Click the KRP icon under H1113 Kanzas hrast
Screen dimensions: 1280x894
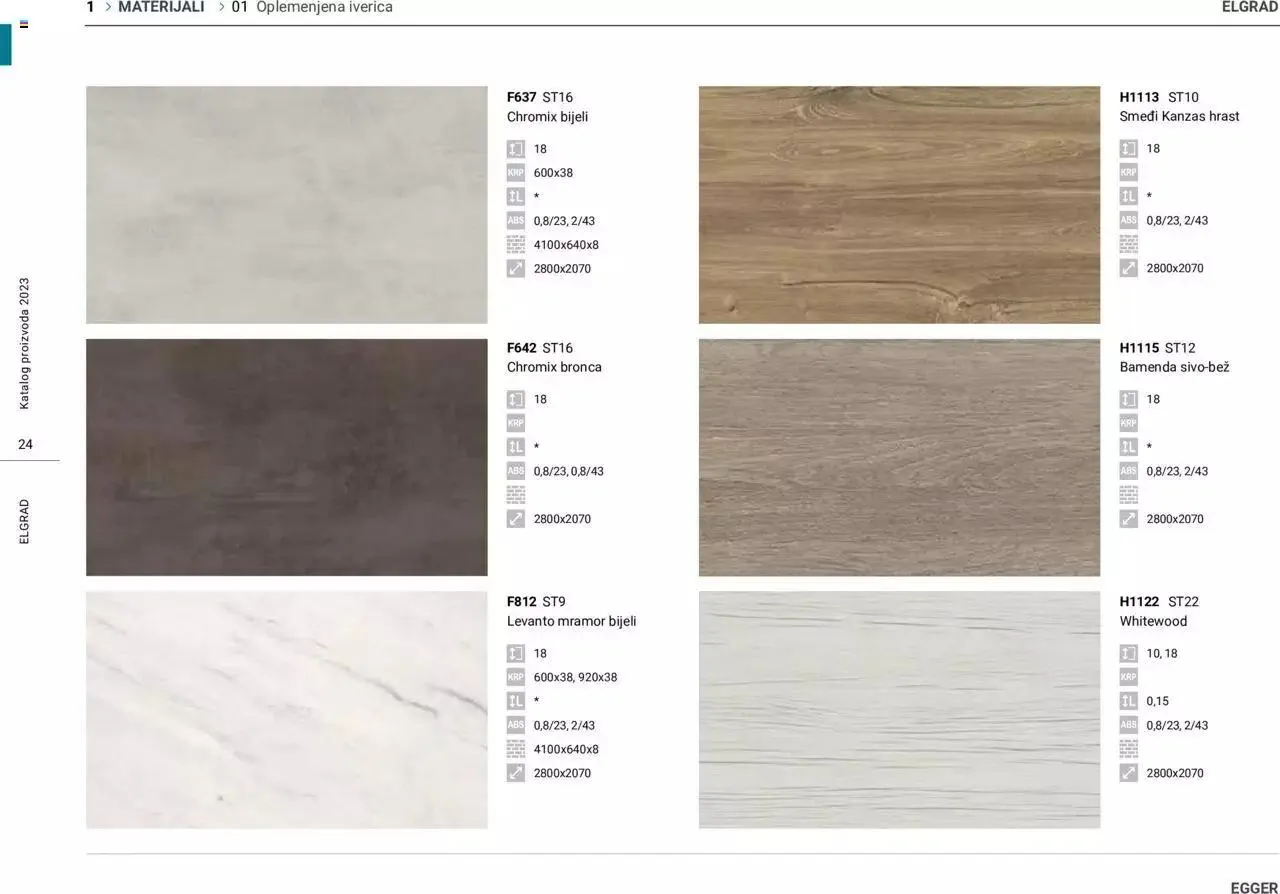[x=1128, y=172]
